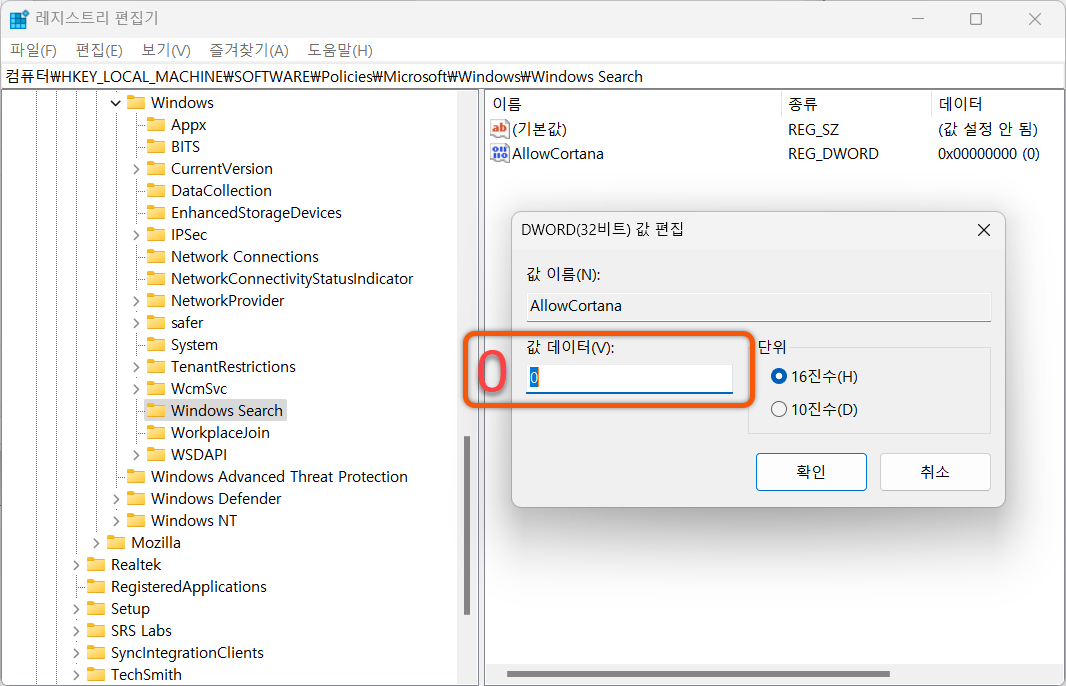This screenshot has width=1066, height=686.
Task: Select the NetworkConnectivityStatusIndicator folder icon
Action: [156, 278]
